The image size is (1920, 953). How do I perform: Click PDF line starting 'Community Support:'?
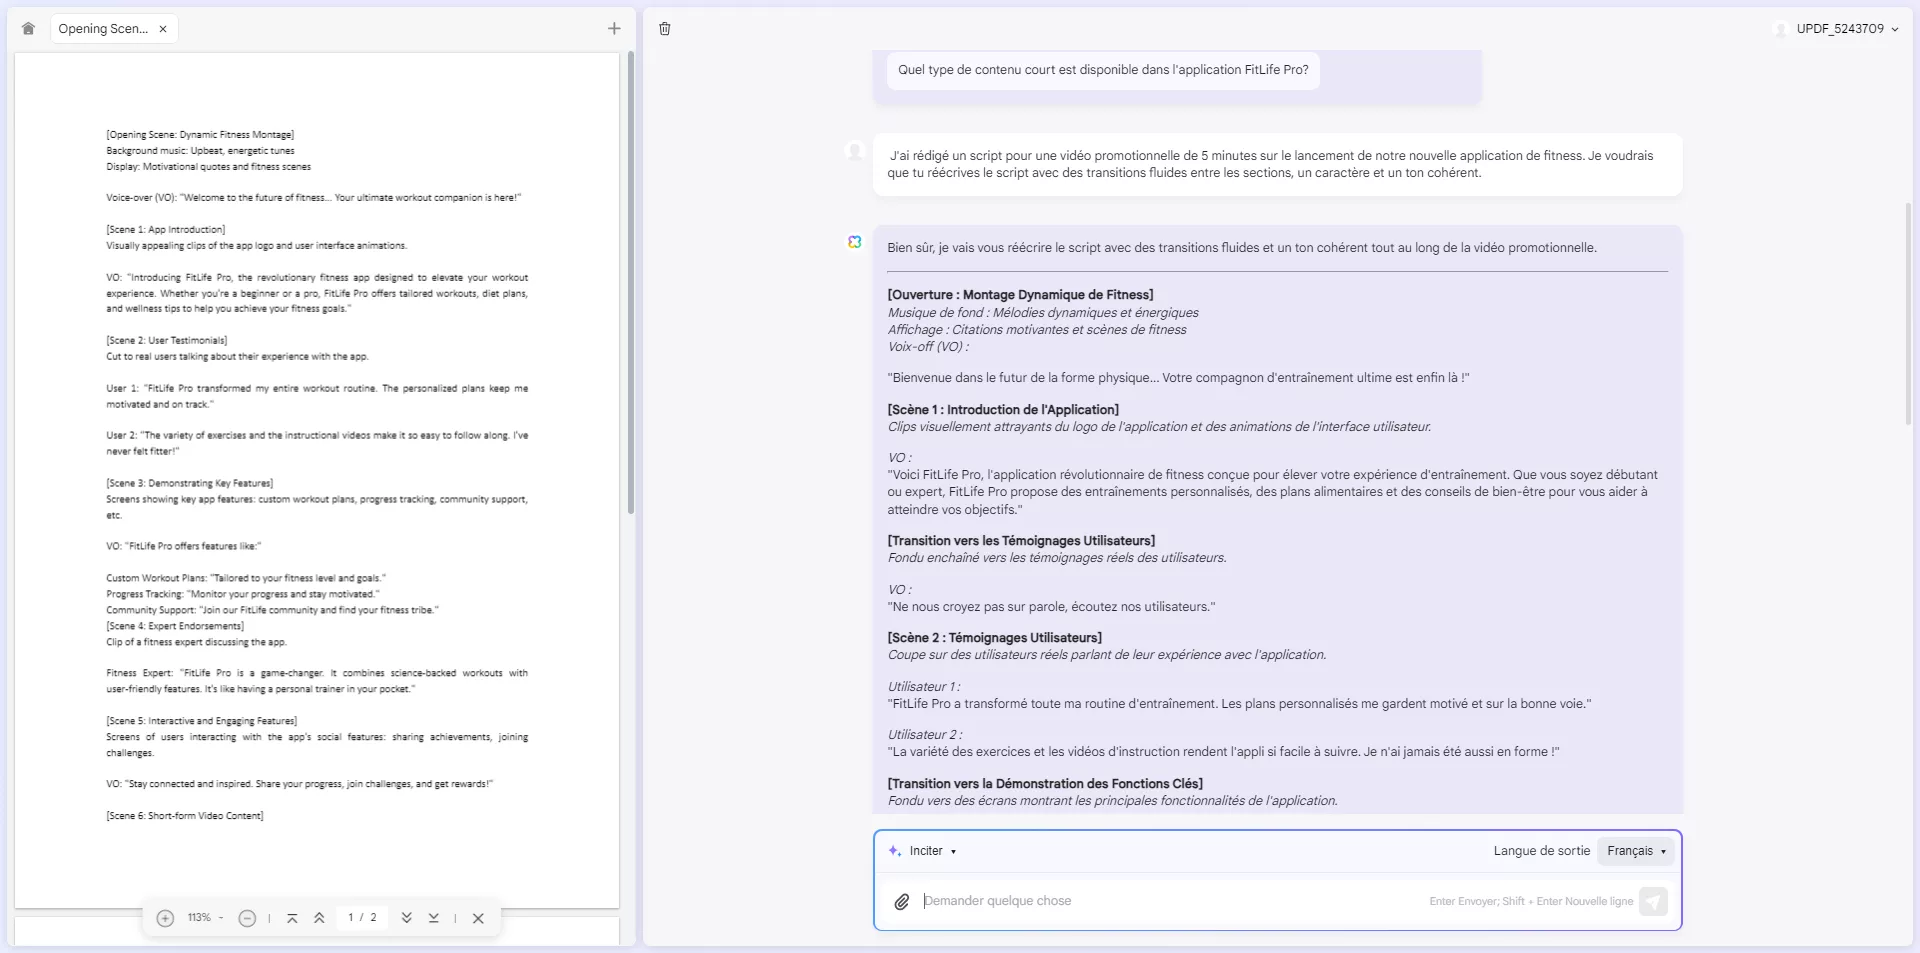tap(272, 610)
